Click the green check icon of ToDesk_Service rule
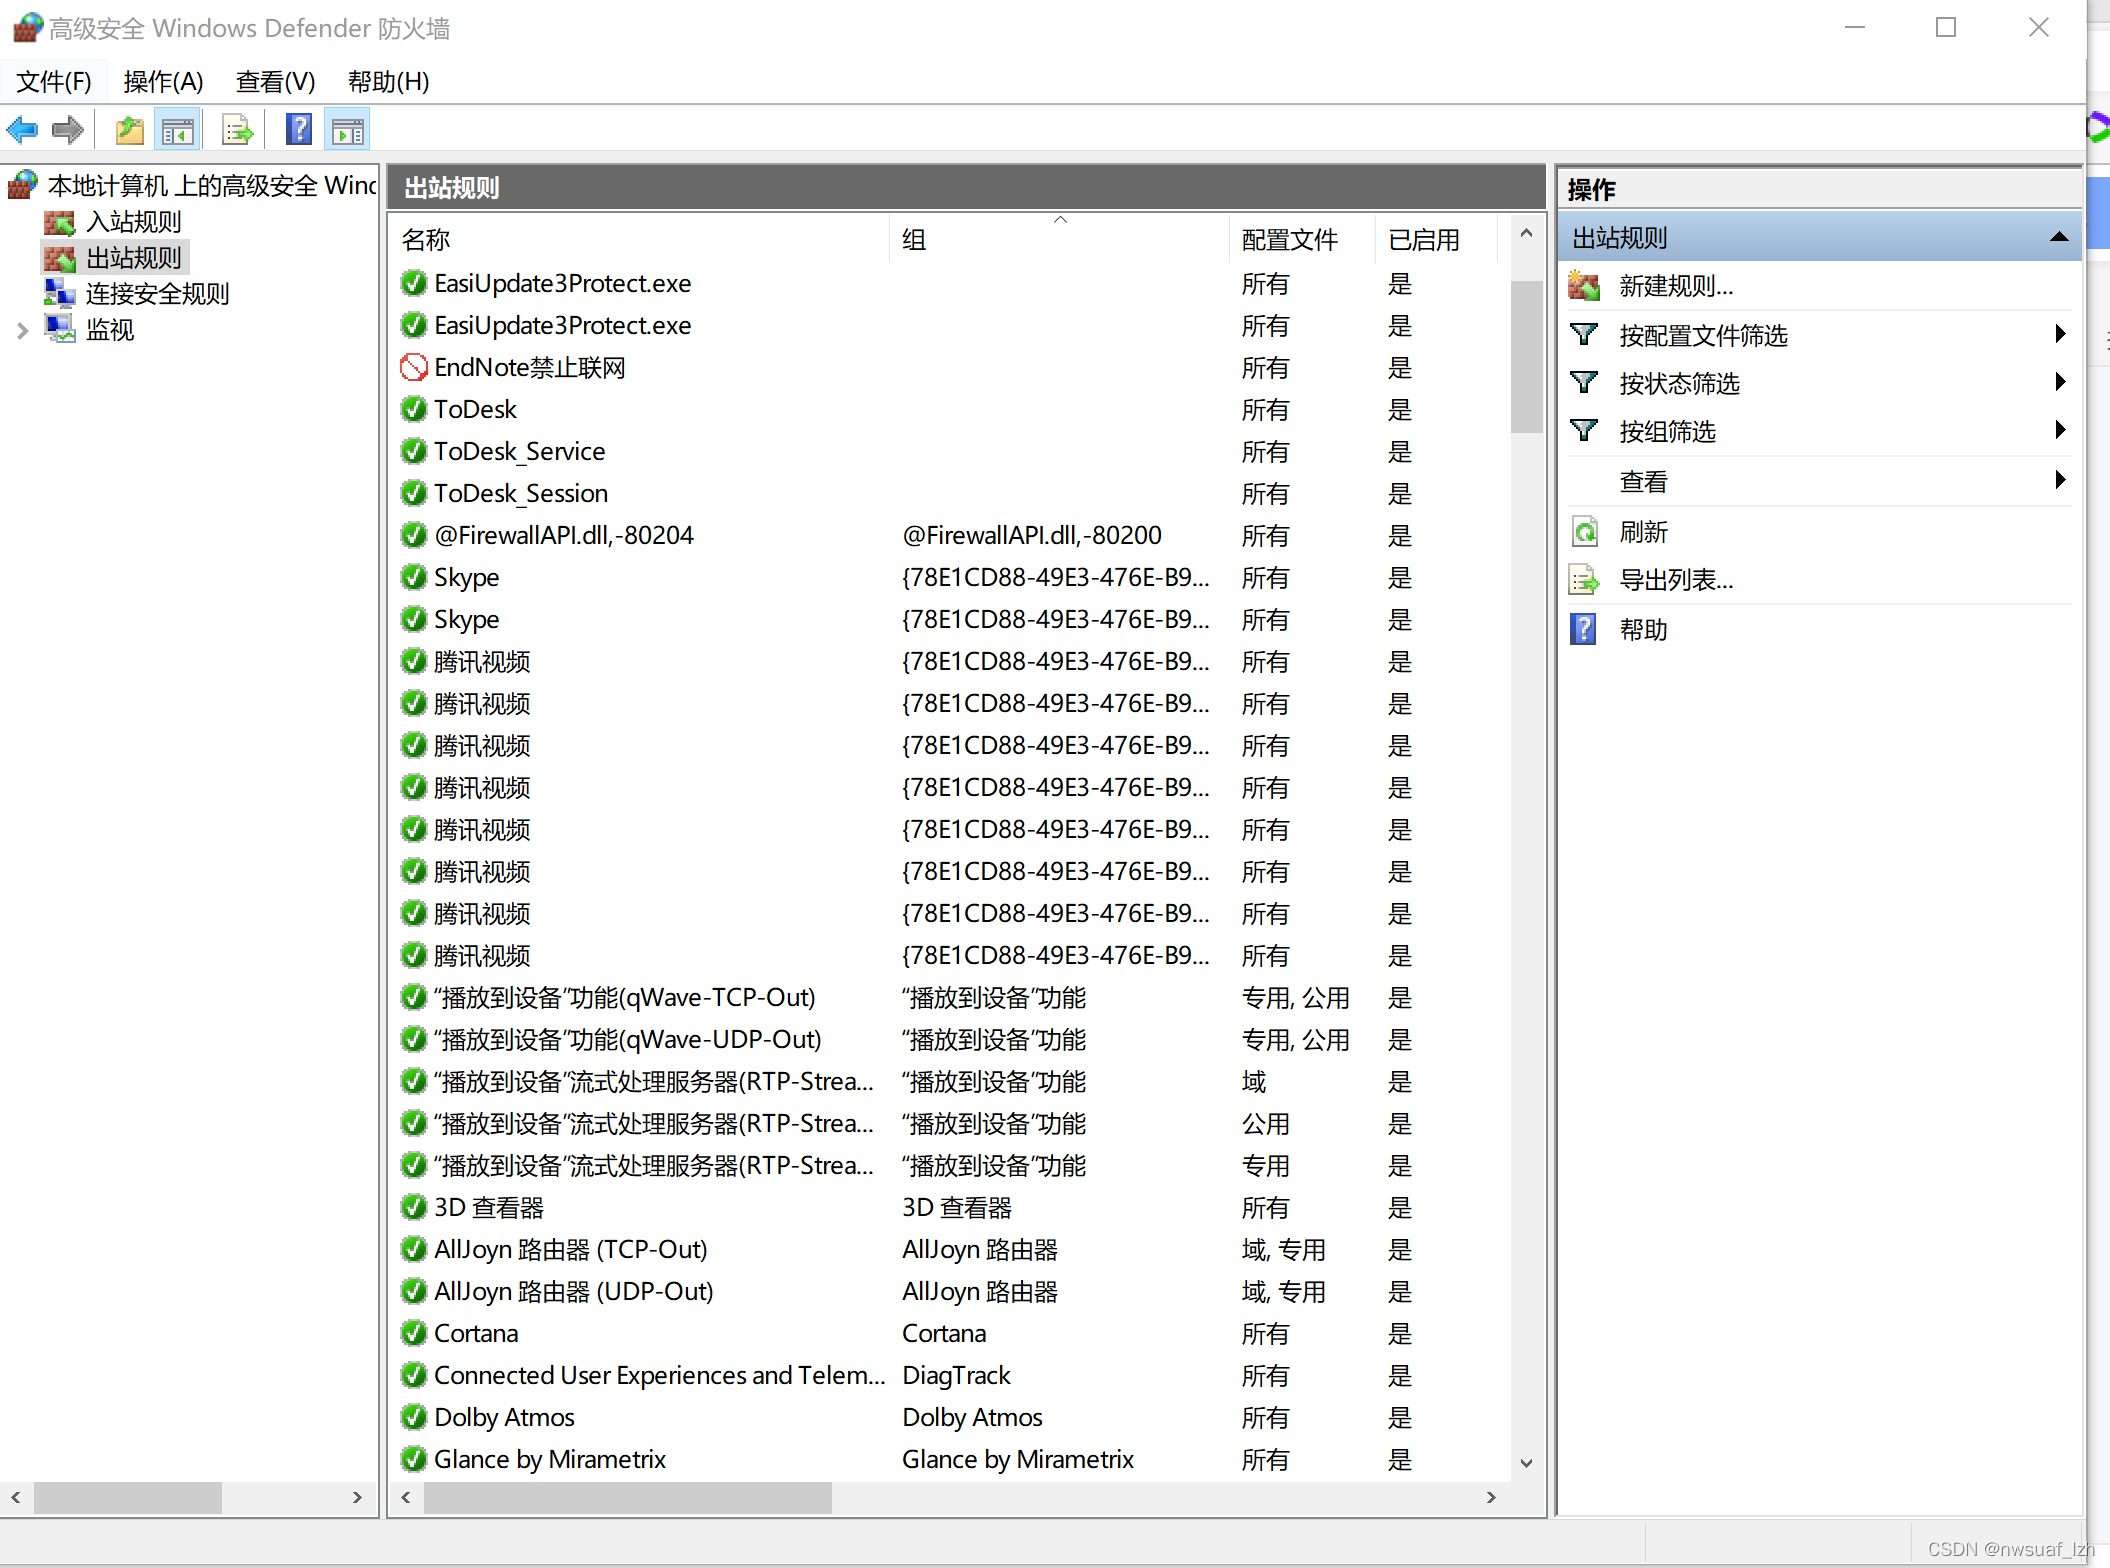2110x1568 pixels. [x=414, y=451]
